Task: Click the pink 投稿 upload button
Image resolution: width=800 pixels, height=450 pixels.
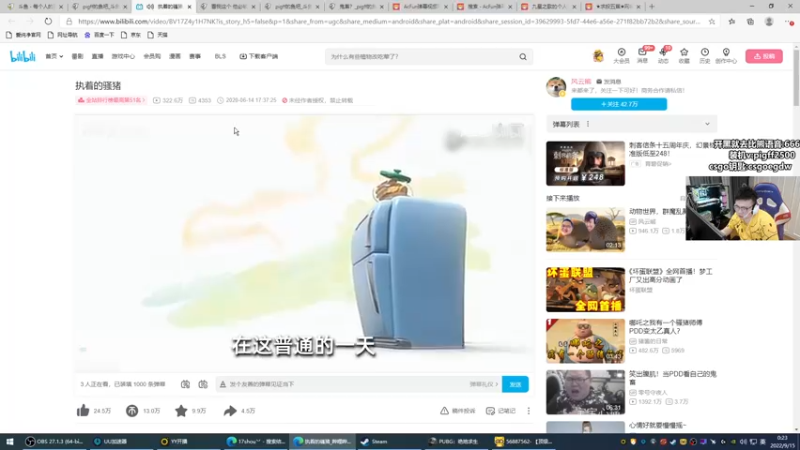Action: 764,56
